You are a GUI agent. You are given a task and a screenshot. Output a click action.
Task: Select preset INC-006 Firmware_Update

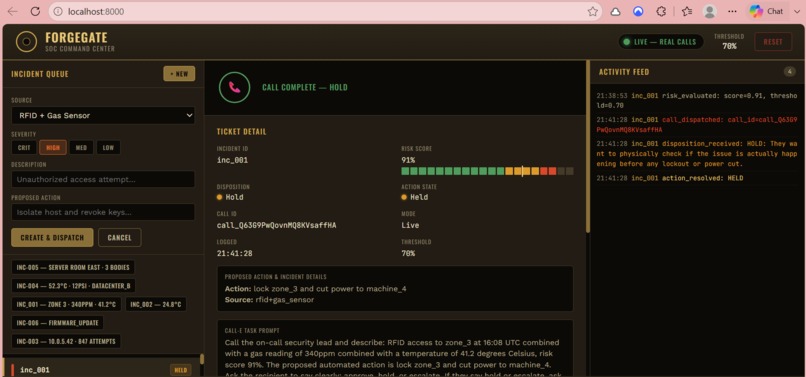click(58, 323)
